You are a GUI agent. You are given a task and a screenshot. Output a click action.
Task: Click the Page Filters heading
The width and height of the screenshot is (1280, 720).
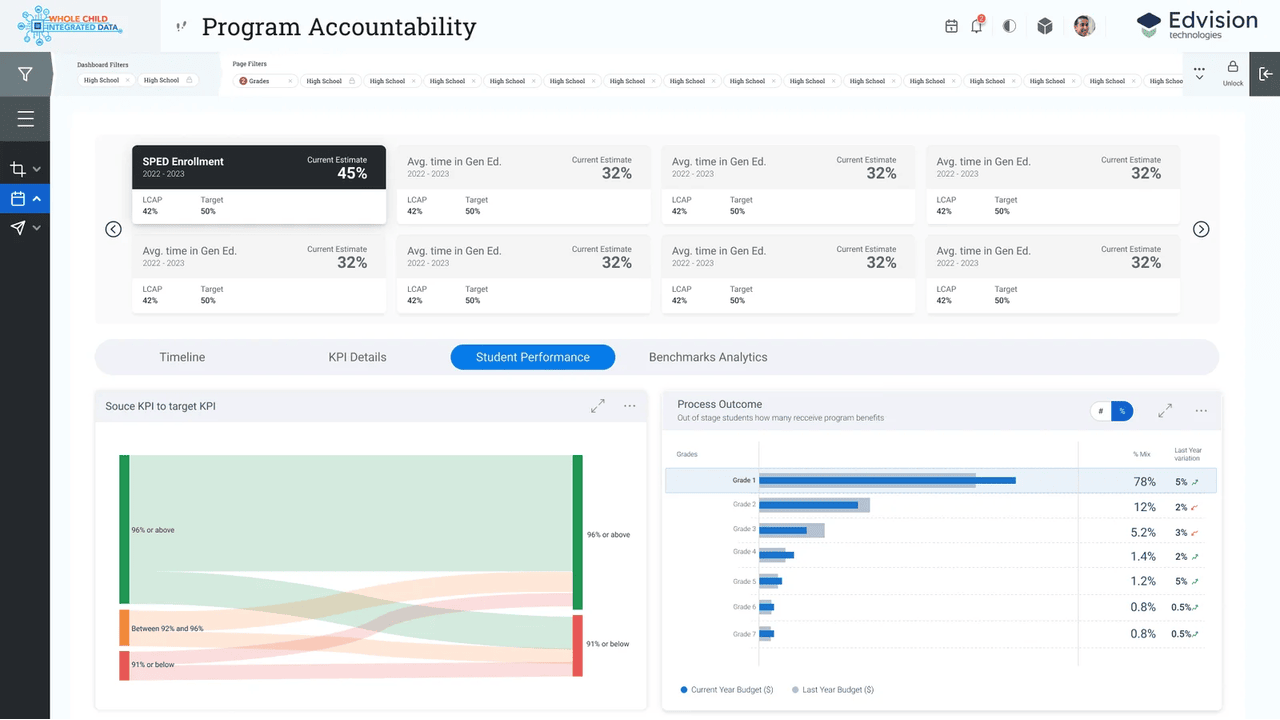click(250, 64)
